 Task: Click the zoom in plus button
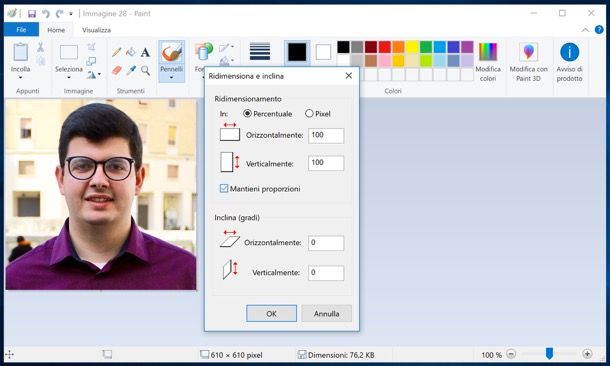[x=587, y=354]
